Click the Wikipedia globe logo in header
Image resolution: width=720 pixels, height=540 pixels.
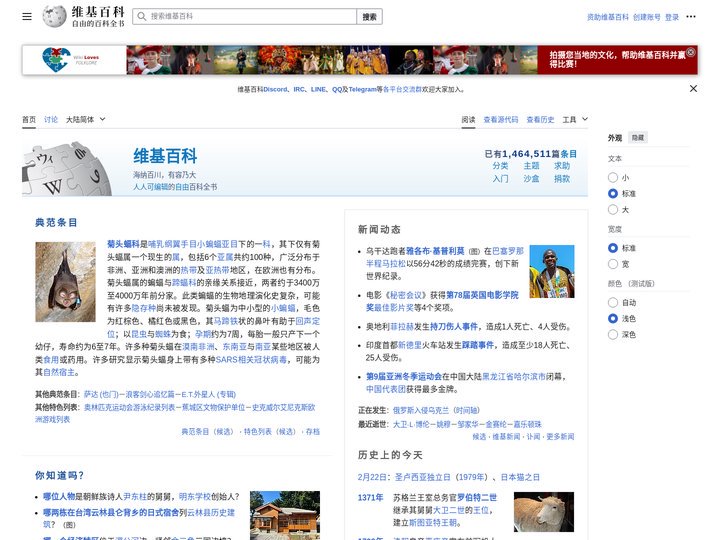point(55,17)
